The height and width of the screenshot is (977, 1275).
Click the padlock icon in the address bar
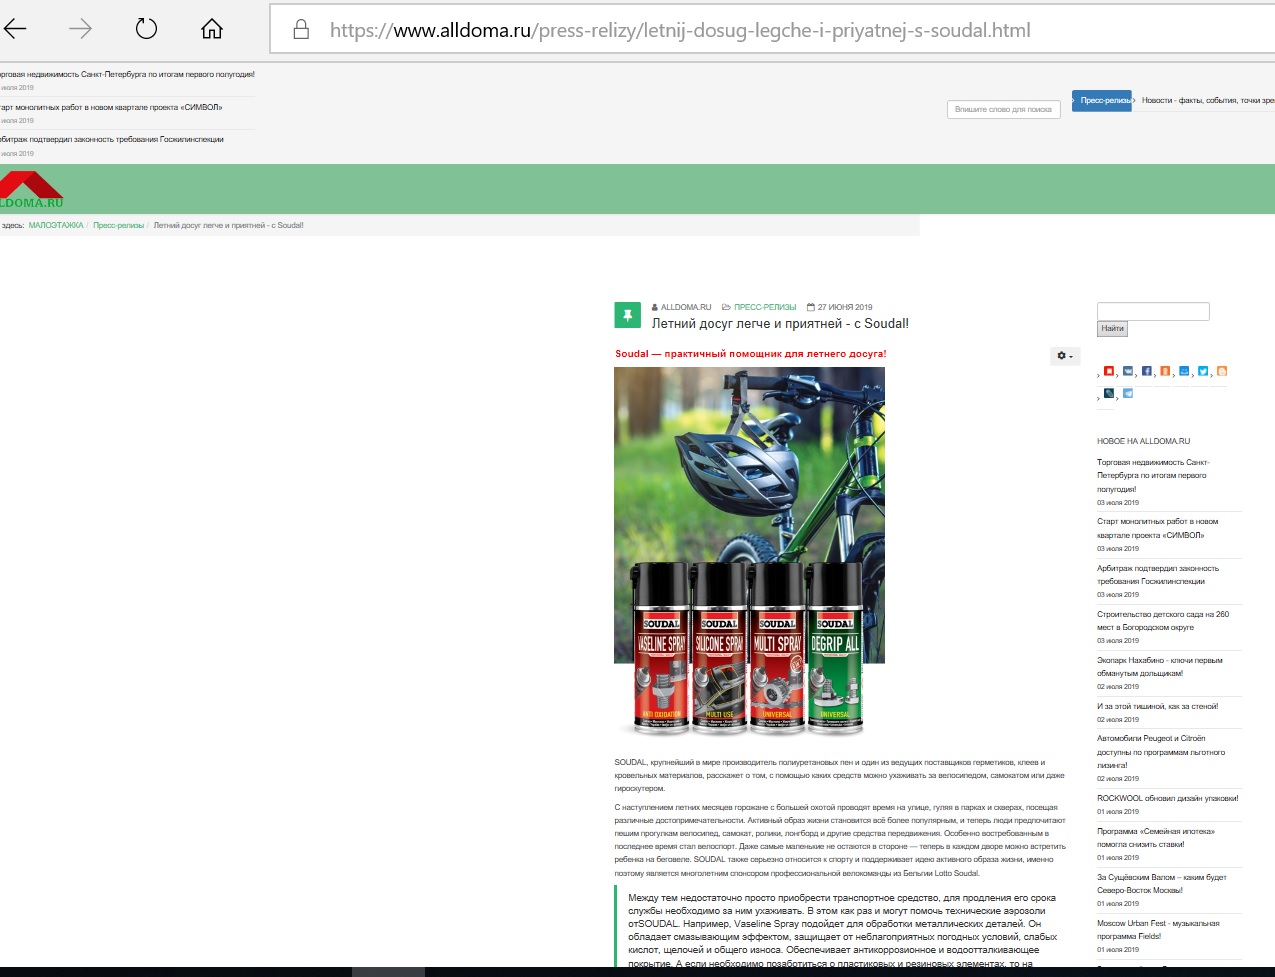pos(301,30)
